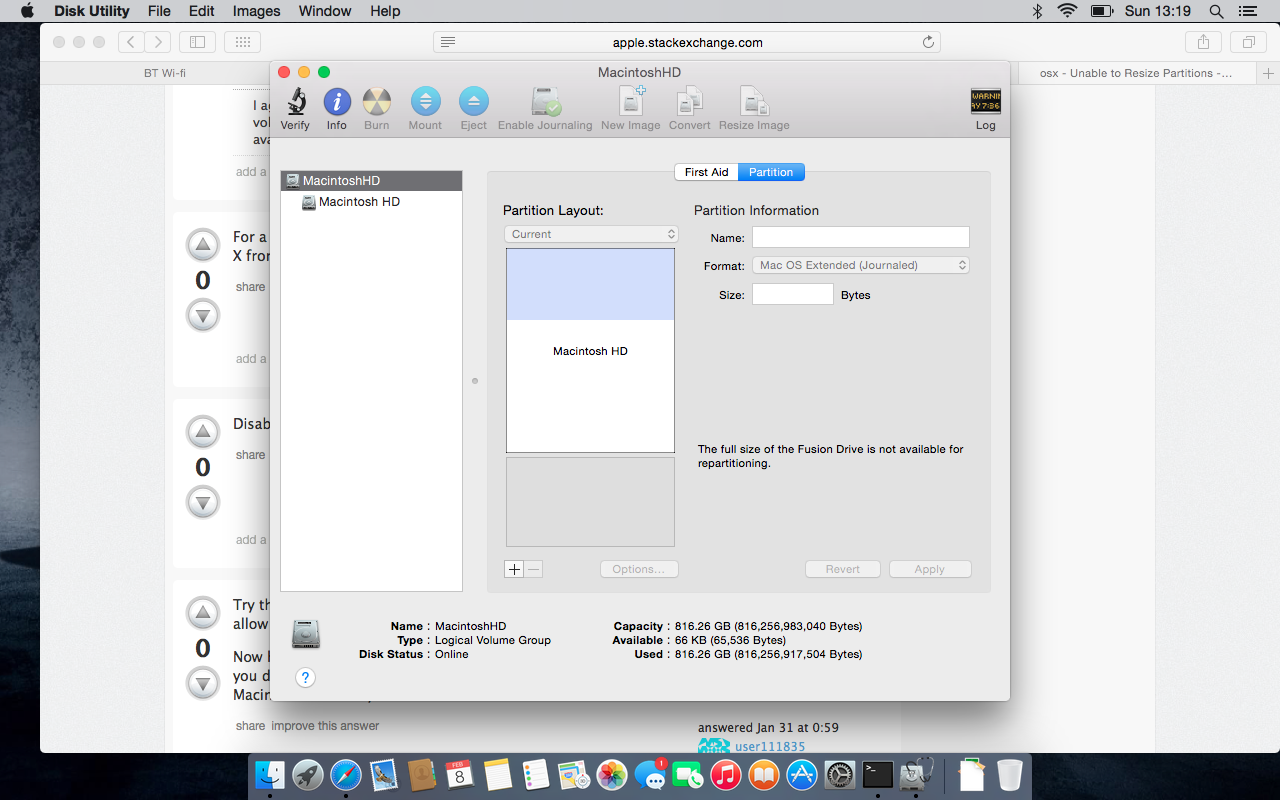This screenshot has height=800, width=1280.
Task: Click the Revert button
Action: [x=843, y=569]
